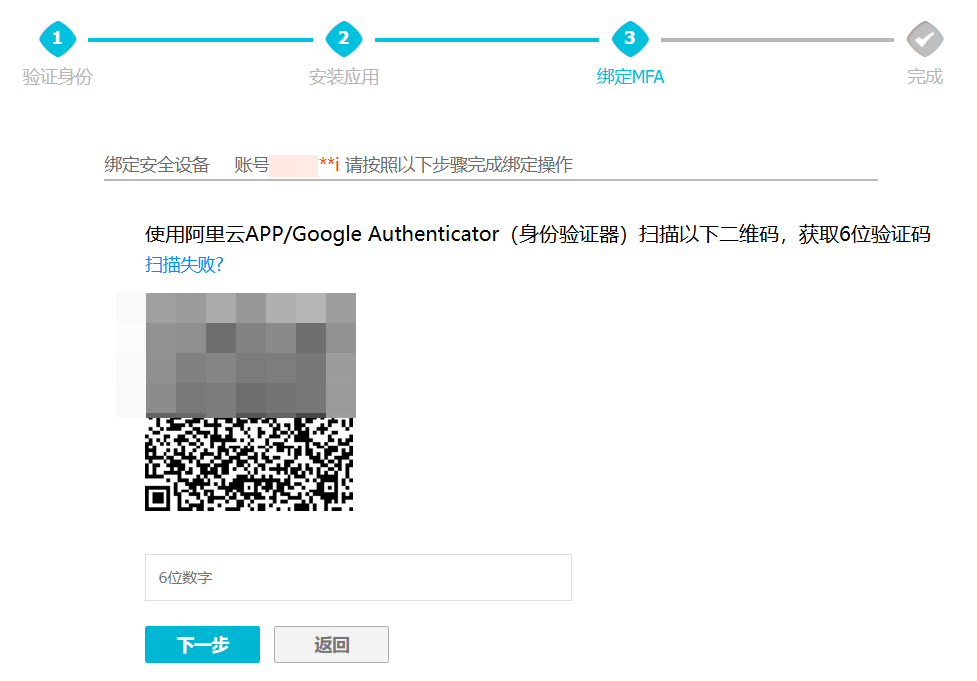The width and height of the screenshot is (977, 681).
Task: Click step 3 diamond icon
Action: point(630,39)
